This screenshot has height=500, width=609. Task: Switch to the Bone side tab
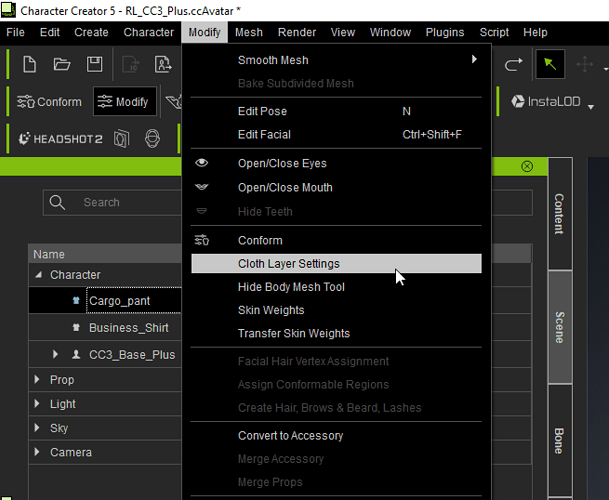(559, 441)
